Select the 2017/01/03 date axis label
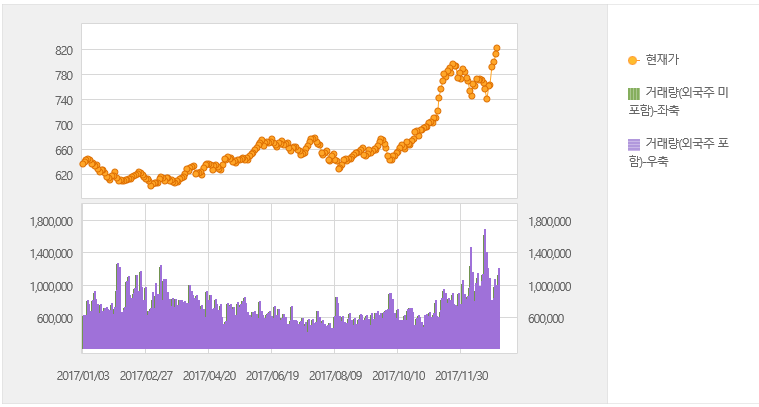The height and width of the screenshot is (407, 759). coord(83,377)
